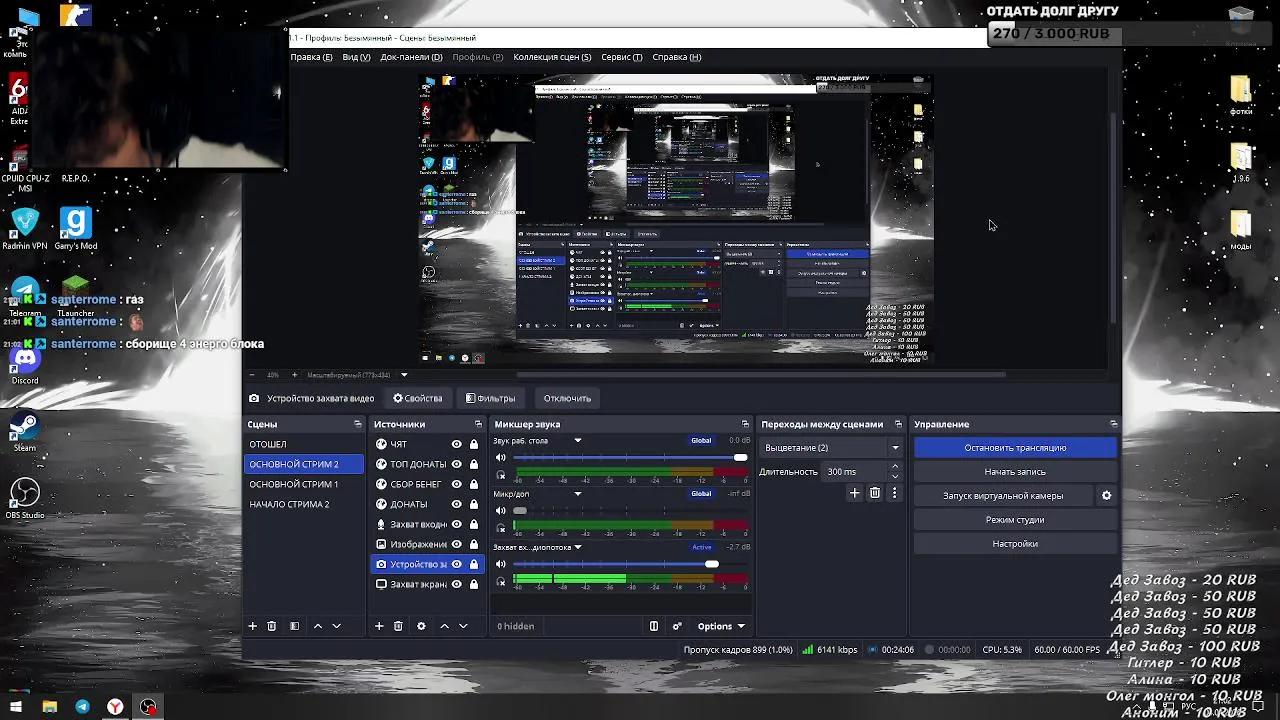Expand Микр/доп channel dropdown arrow
This screenshot has height=720, width=1280.
(x=577, y=494)
